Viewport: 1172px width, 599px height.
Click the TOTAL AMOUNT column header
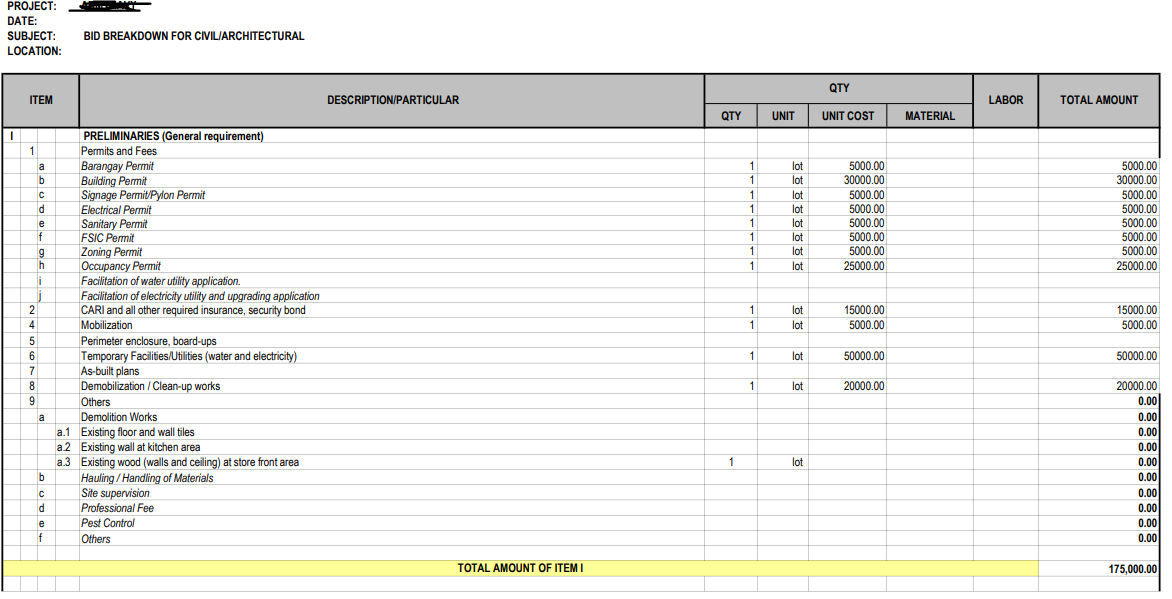point(1099,100)
